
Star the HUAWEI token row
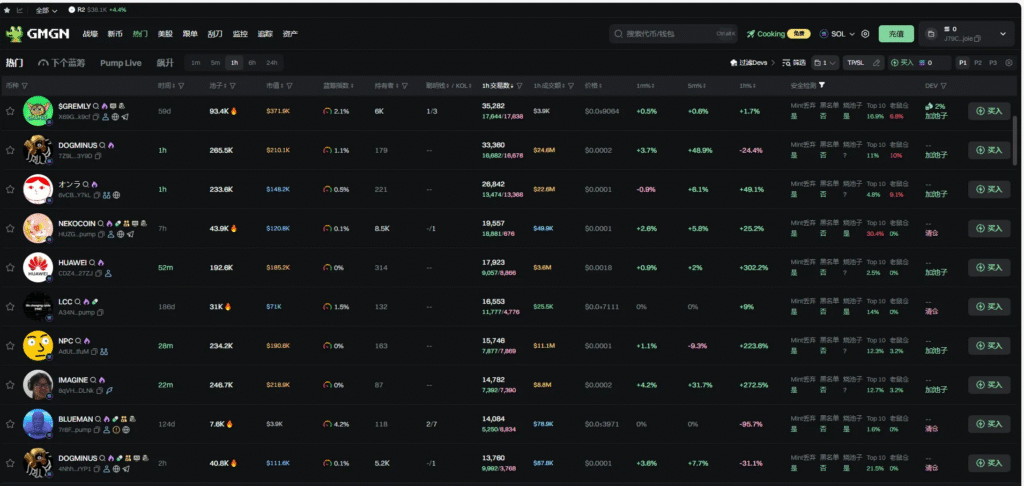10,267
